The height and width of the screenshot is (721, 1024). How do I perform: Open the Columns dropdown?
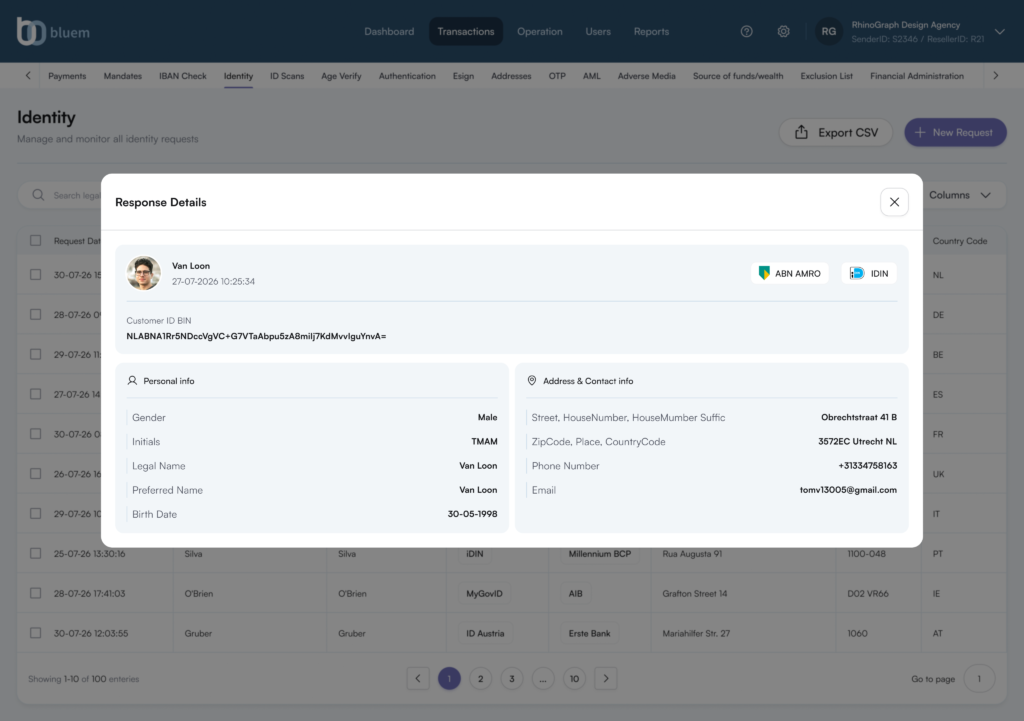pos(960,195)
